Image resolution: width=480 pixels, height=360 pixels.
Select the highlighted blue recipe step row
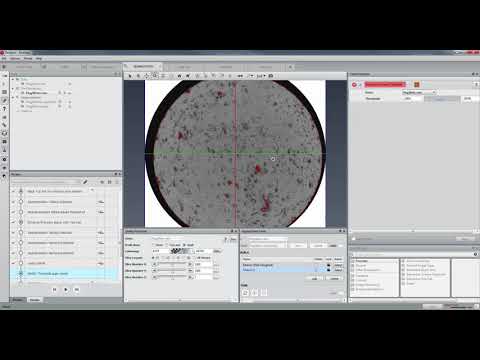(x=63, y=273)
